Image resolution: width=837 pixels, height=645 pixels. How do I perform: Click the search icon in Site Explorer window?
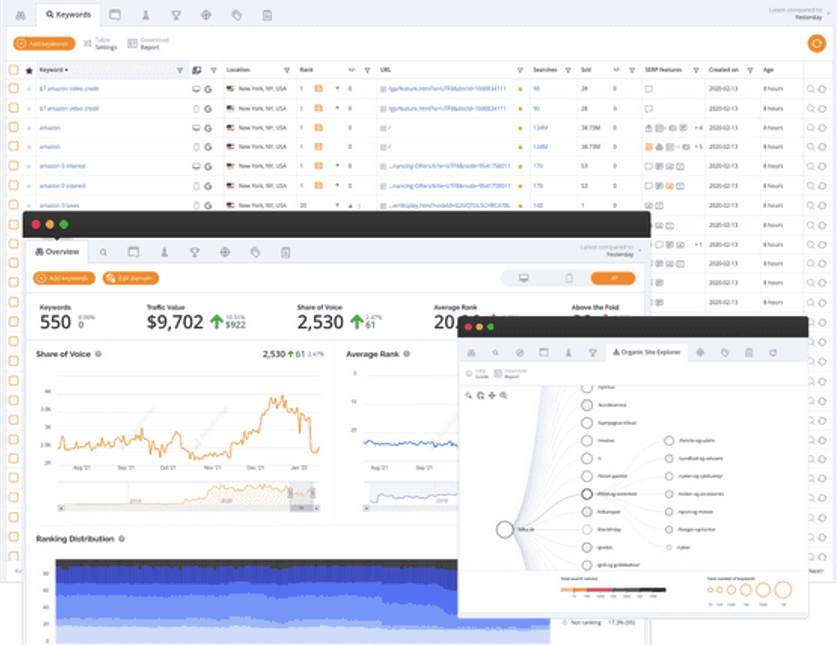(495, 353)
